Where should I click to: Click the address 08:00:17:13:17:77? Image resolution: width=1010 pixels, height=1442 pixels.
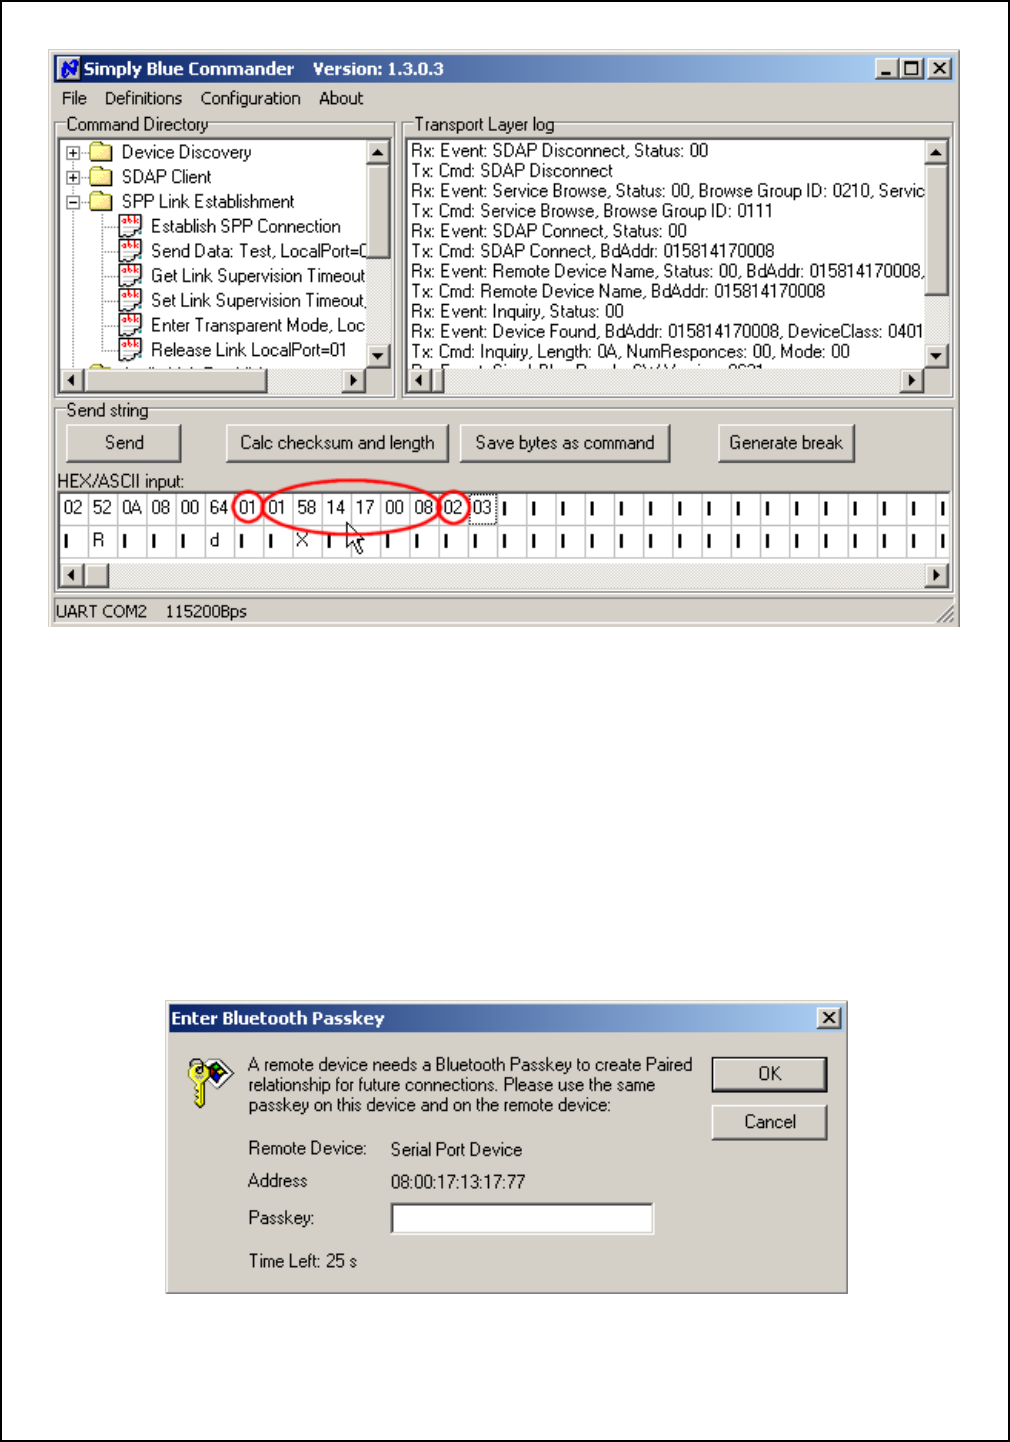458,1182
